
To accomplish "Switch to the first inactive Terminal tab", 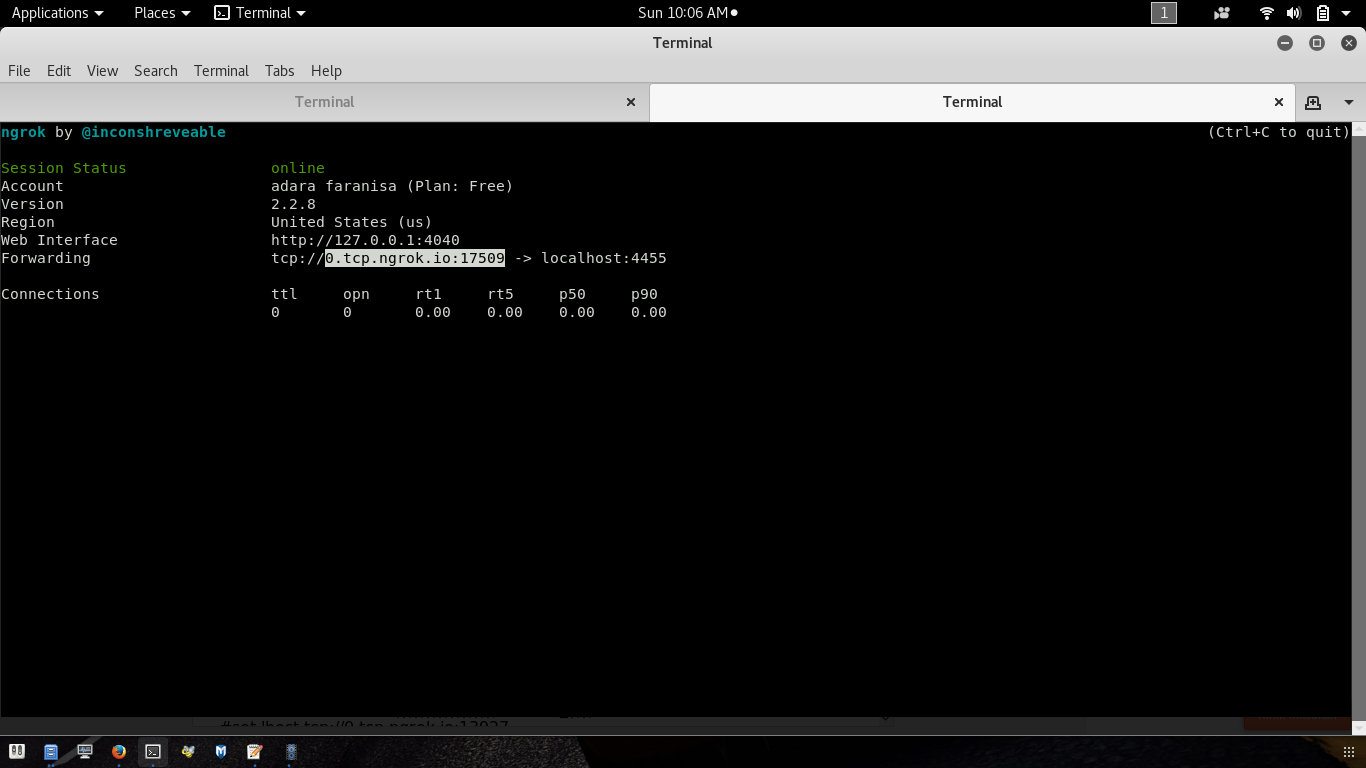I will 324,102.
